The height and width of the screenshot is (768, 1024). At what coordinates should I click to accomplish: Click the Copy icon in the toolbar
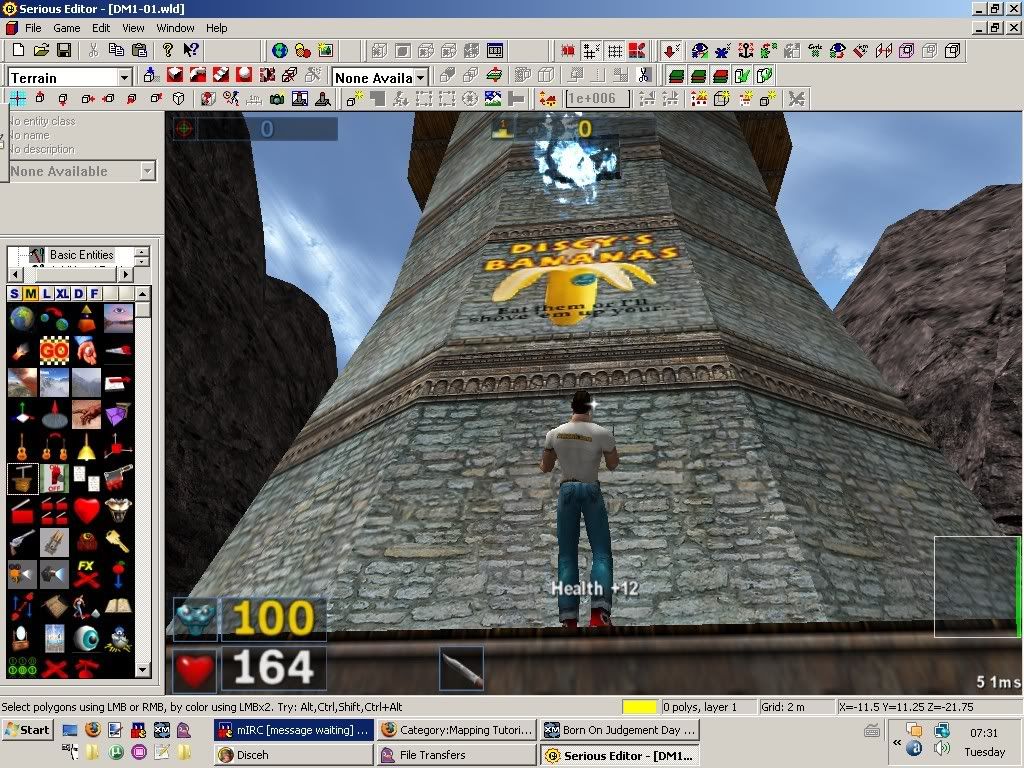(116, 50)
